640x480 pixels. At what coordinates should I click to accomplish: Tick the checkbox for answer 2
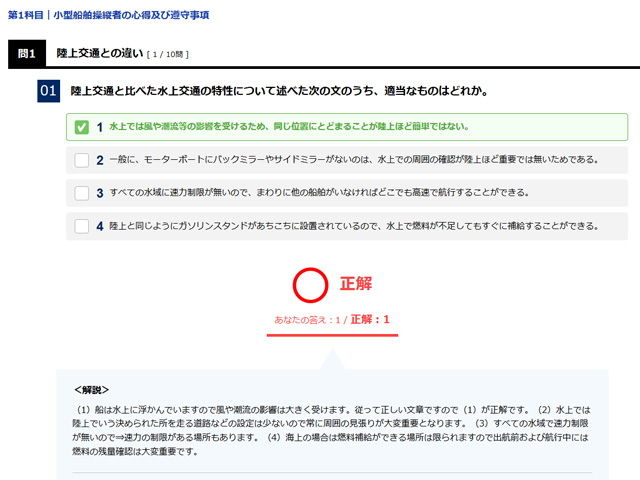pos(82,160)
